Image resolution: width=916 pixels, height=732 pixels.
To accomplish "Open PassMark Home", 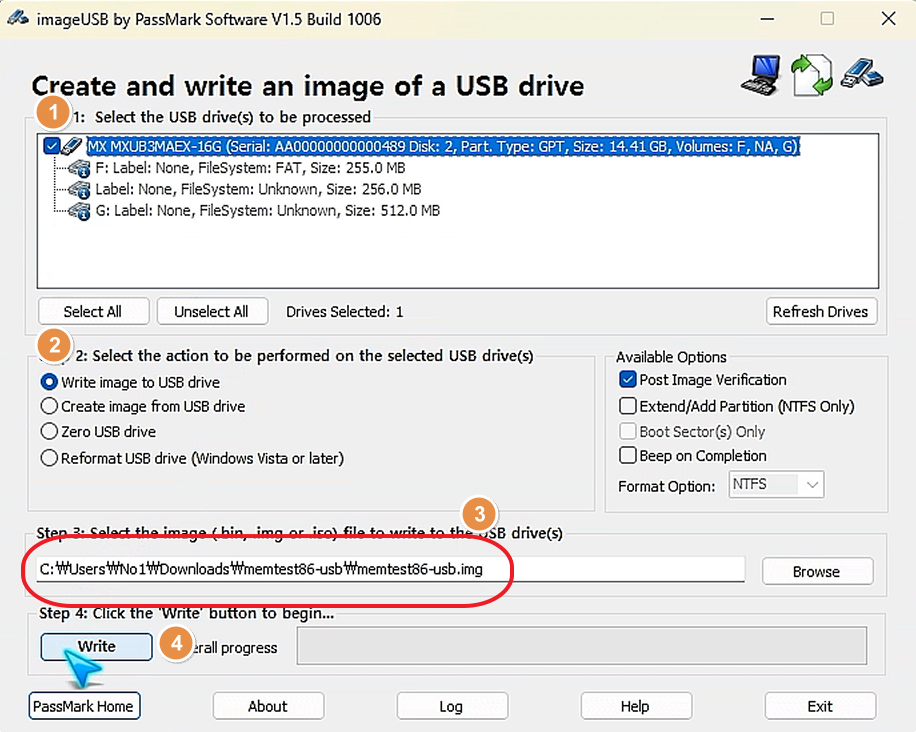I will pyautogui.click(x=84, y=706).
